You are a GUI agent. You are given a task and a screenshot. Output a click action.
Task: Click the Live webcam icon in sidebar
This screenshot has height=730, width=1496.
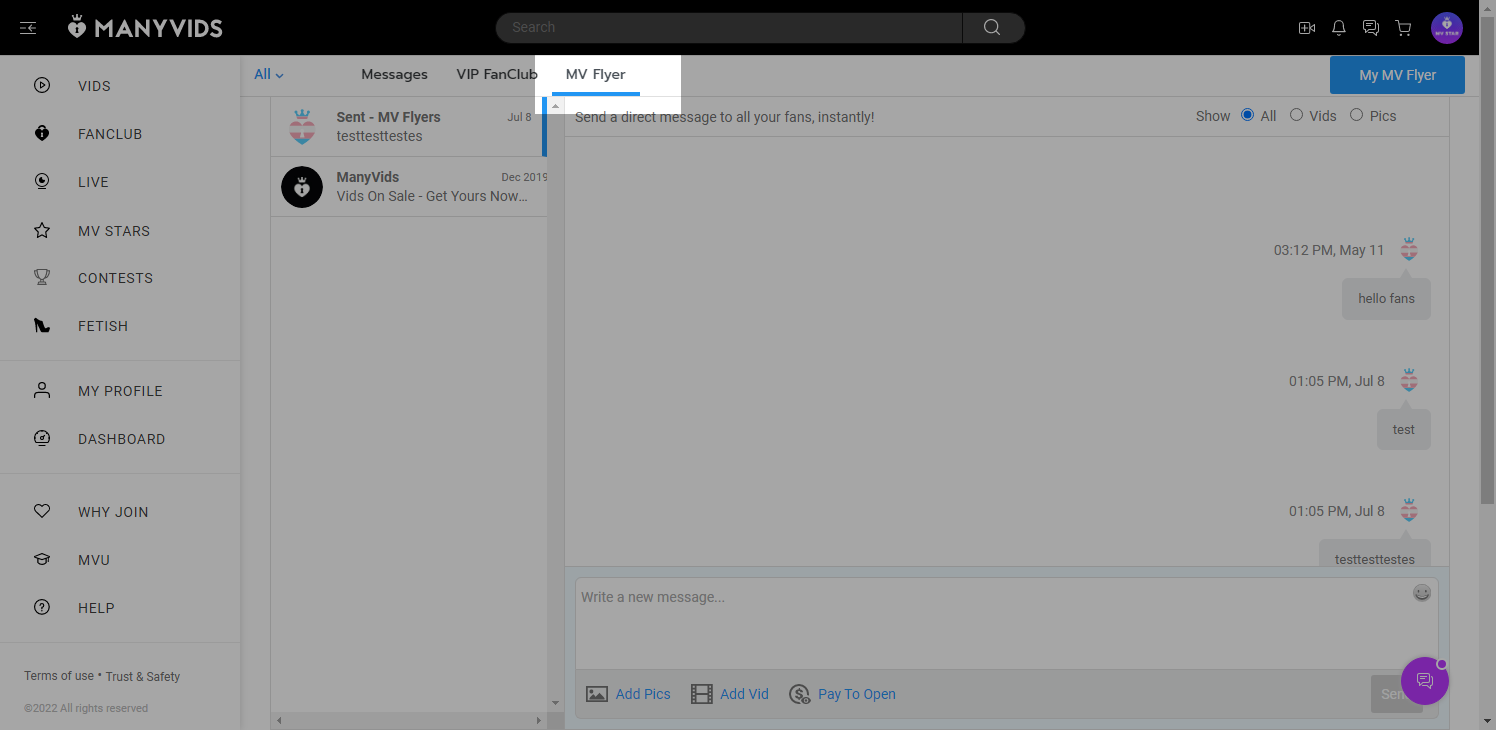tap(42, 182)
